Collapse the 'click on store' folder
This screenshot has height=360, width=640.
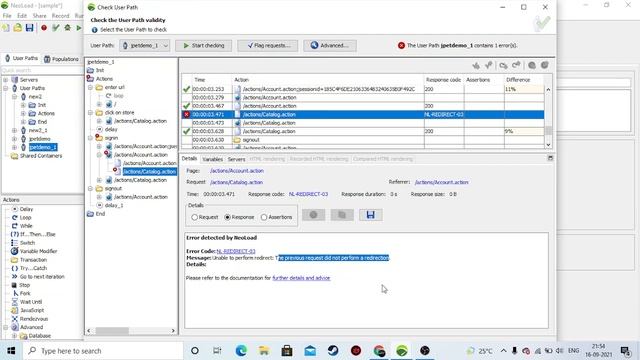click(91, 113)
